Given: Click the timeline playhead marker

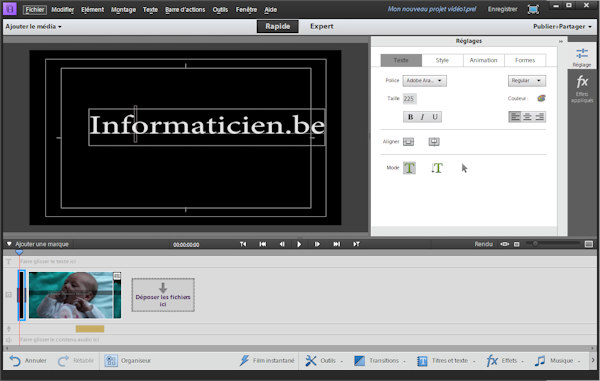Looking at the screenshot, I should [19, 252].
